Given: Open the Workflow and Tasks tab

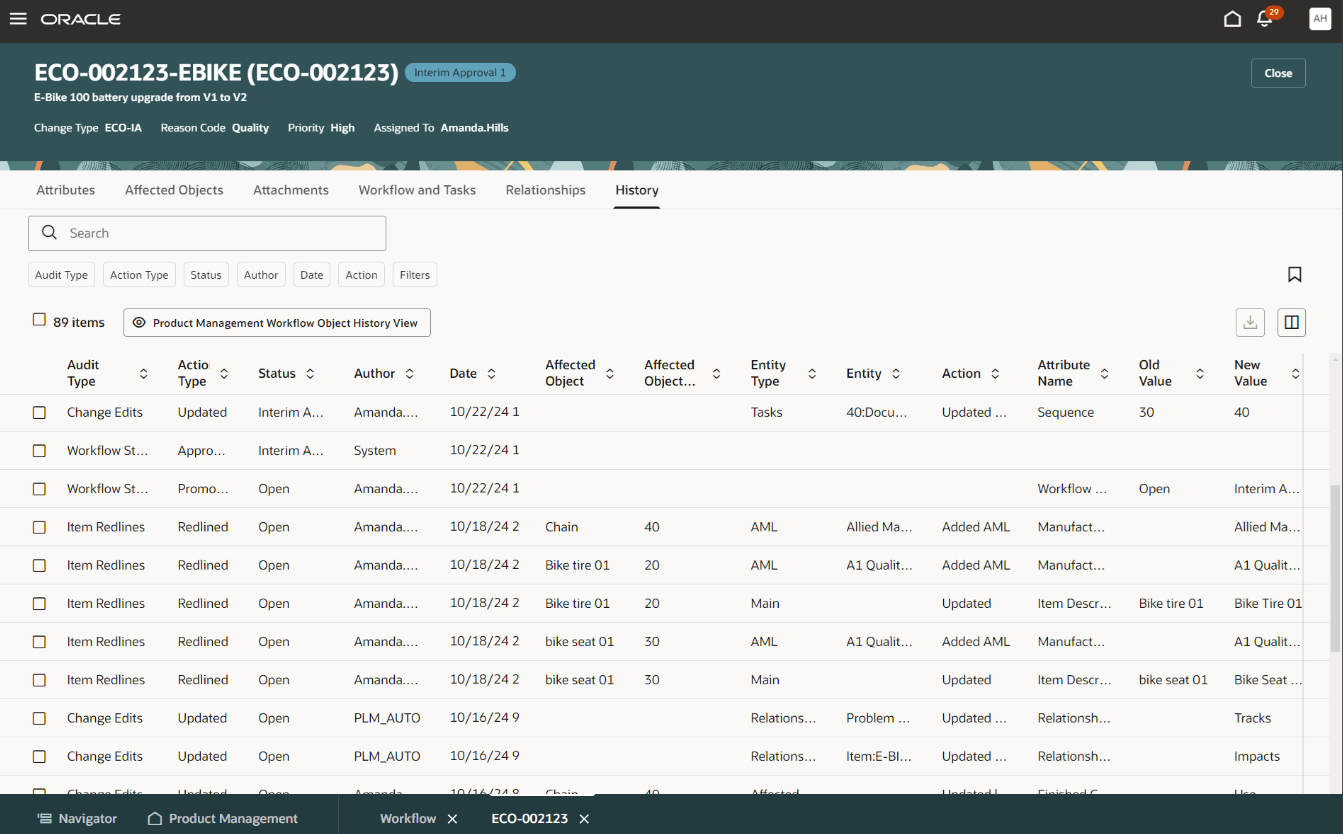Looking at the screenshot, I should tap(417, 190).
